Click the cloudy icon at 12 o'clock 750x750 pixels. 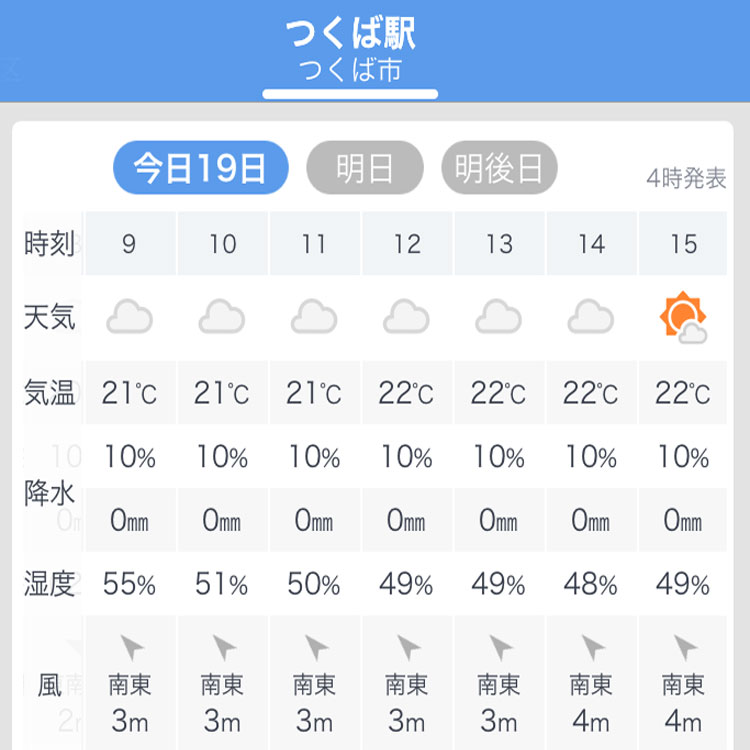(x=407, y=316)
